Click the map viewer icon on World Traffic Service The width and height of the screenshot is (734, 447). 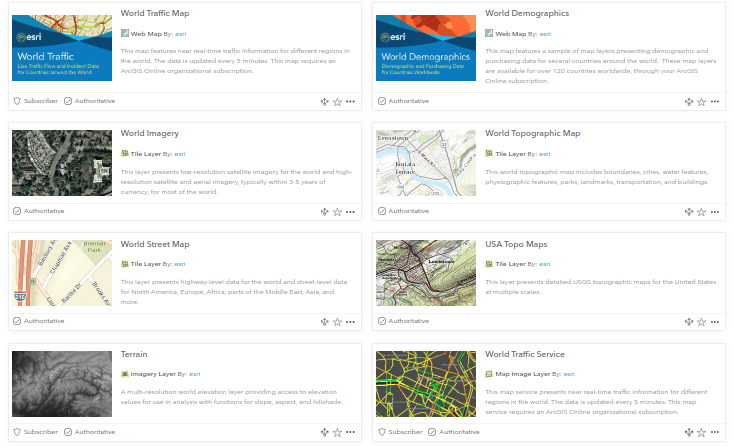(689, 433)
